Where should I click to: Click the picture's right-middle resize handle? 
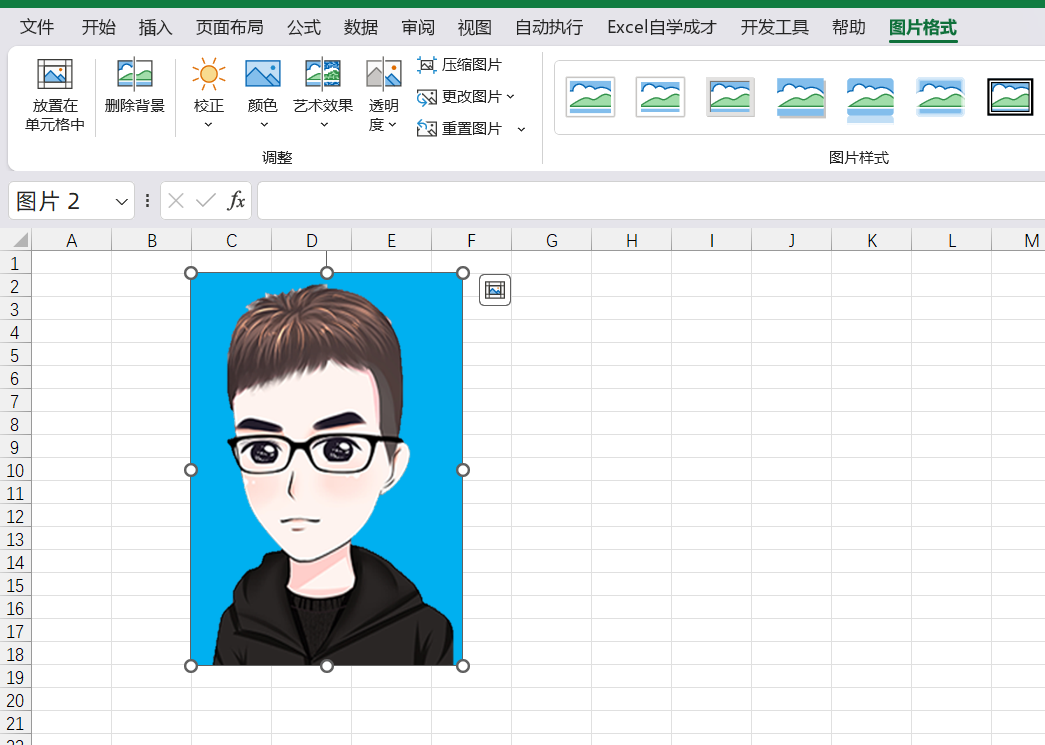click(x=463, y=470)
